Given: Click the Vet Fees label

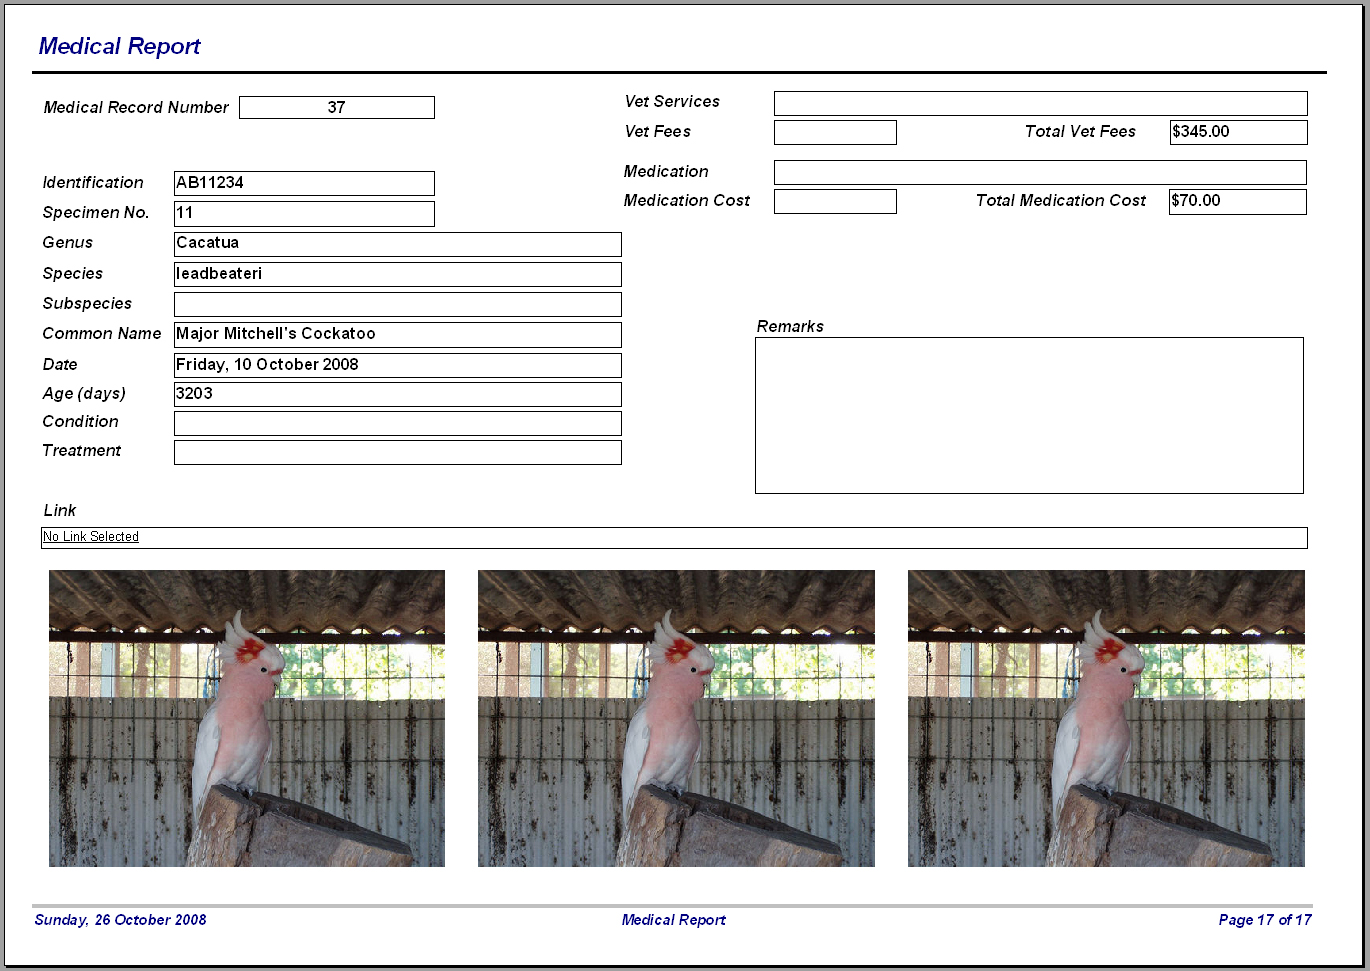Looking at the screenshot, I should [x=657, y=131].
